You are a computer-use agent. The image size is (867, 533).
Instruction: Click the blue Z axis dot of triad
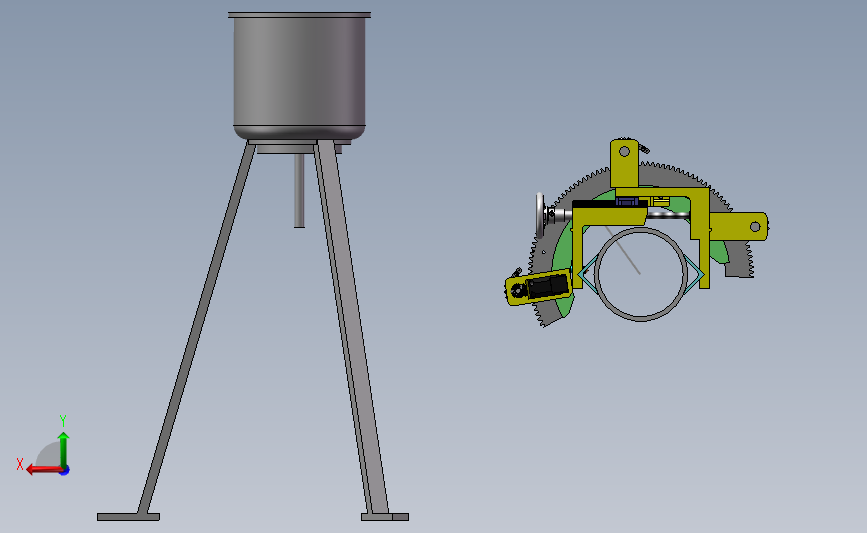[65, 471]
